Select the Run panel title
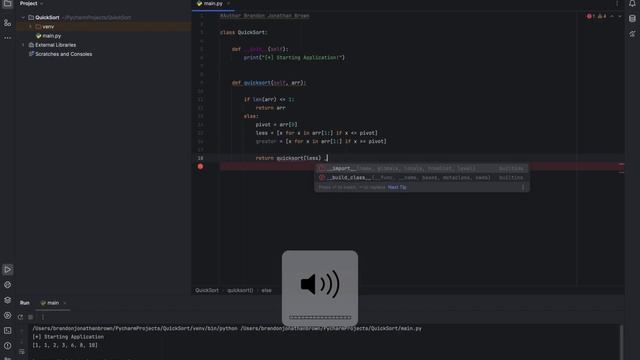Screen dimensions: 640x360 tap(24, 303)
